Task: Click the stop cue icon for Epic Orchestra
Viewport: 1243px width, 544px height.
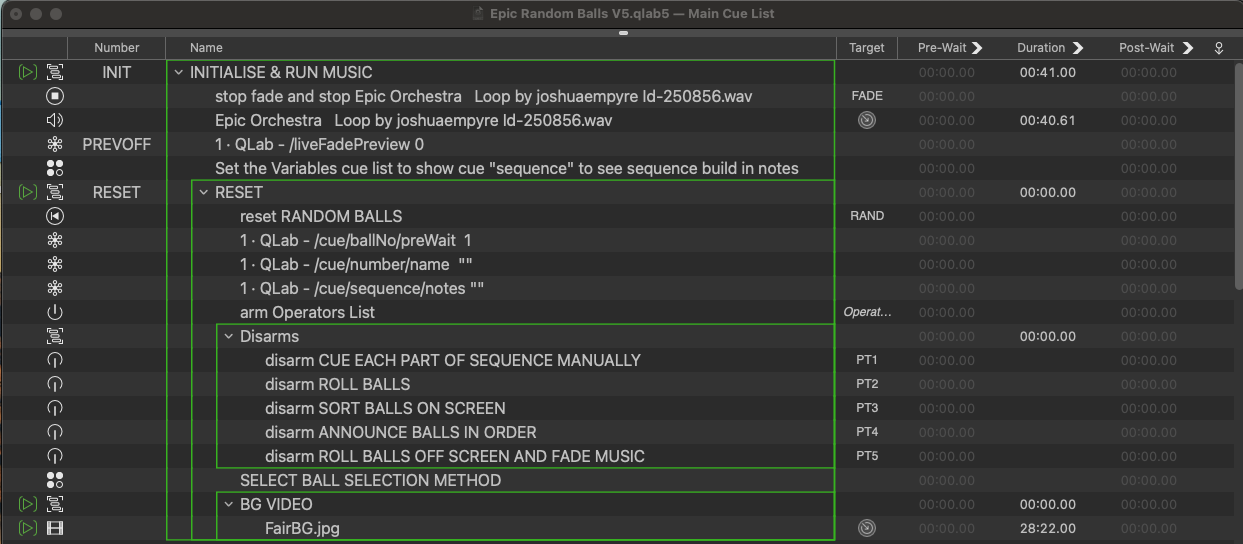Action: coord(55,96)
